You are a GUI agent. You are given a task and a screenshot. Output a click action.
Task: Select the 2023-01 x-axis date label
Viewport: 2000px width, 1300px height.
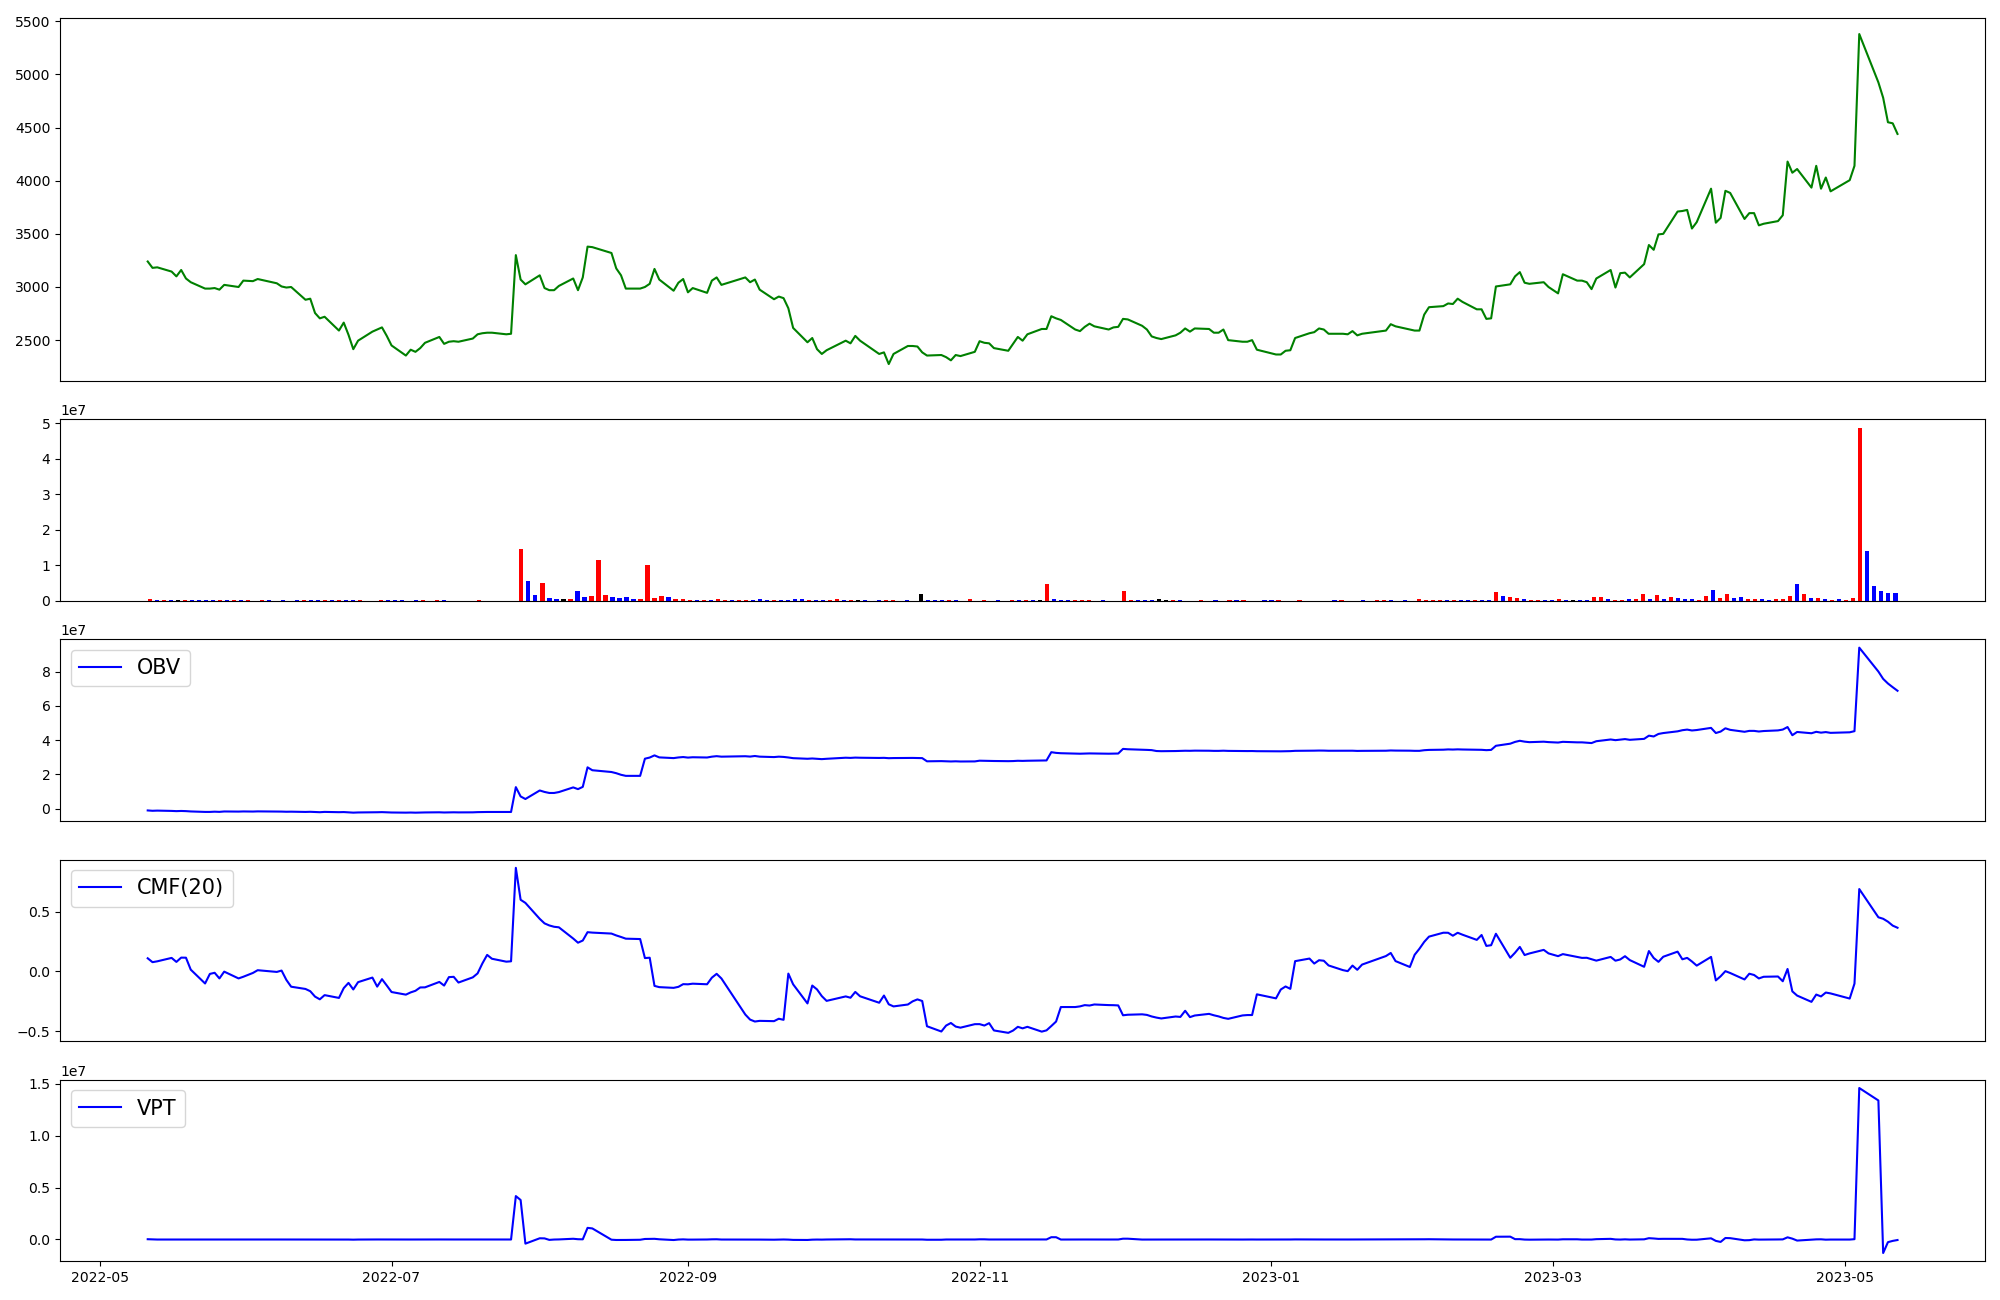tap(1272, 1276)
